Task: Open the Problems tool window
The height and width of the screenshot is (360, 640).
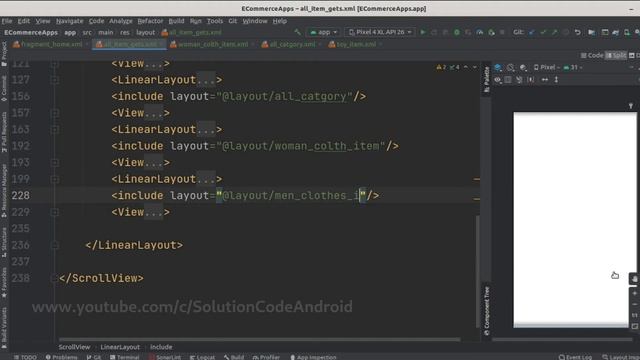Action: [x=61, y=357]
